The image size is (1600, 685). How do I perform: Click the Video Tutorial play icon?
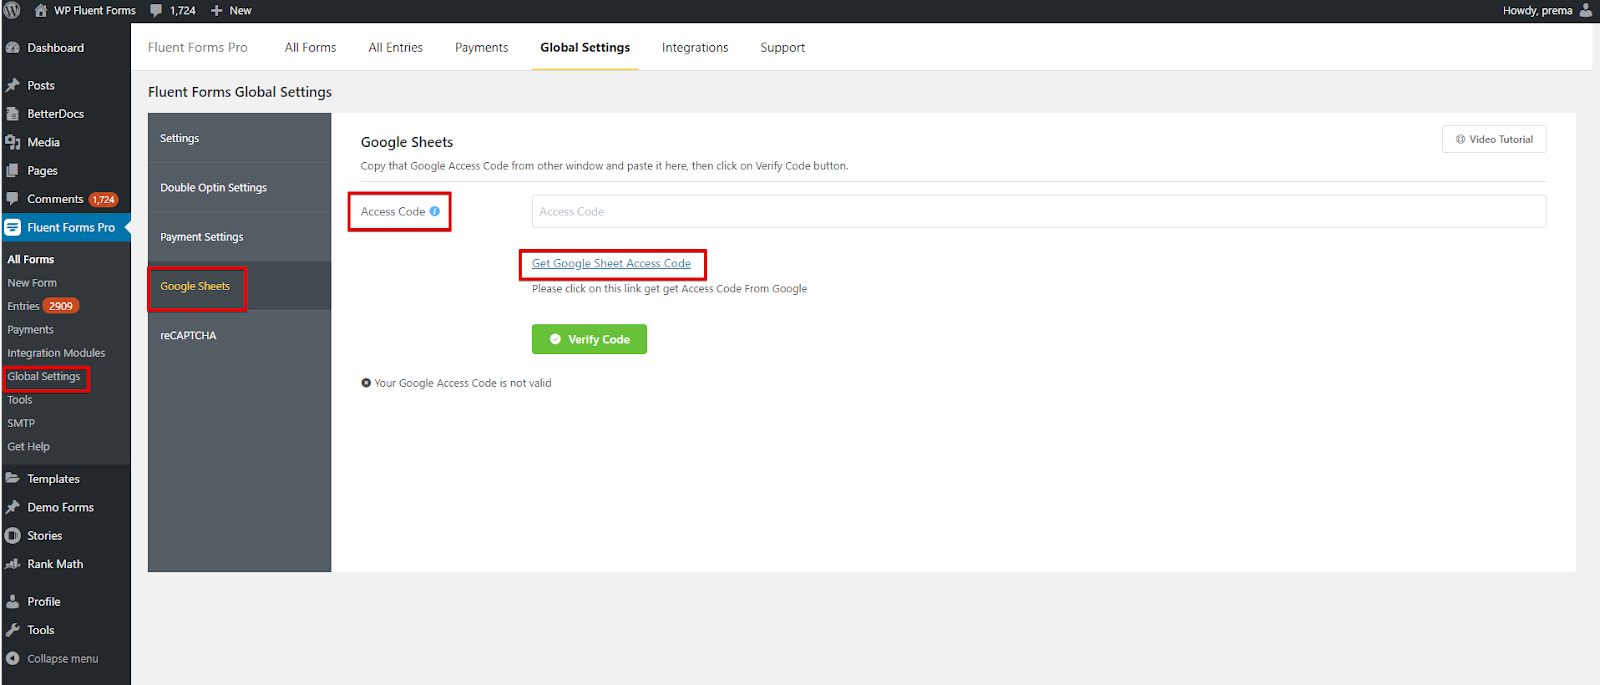coord(1461,139)
